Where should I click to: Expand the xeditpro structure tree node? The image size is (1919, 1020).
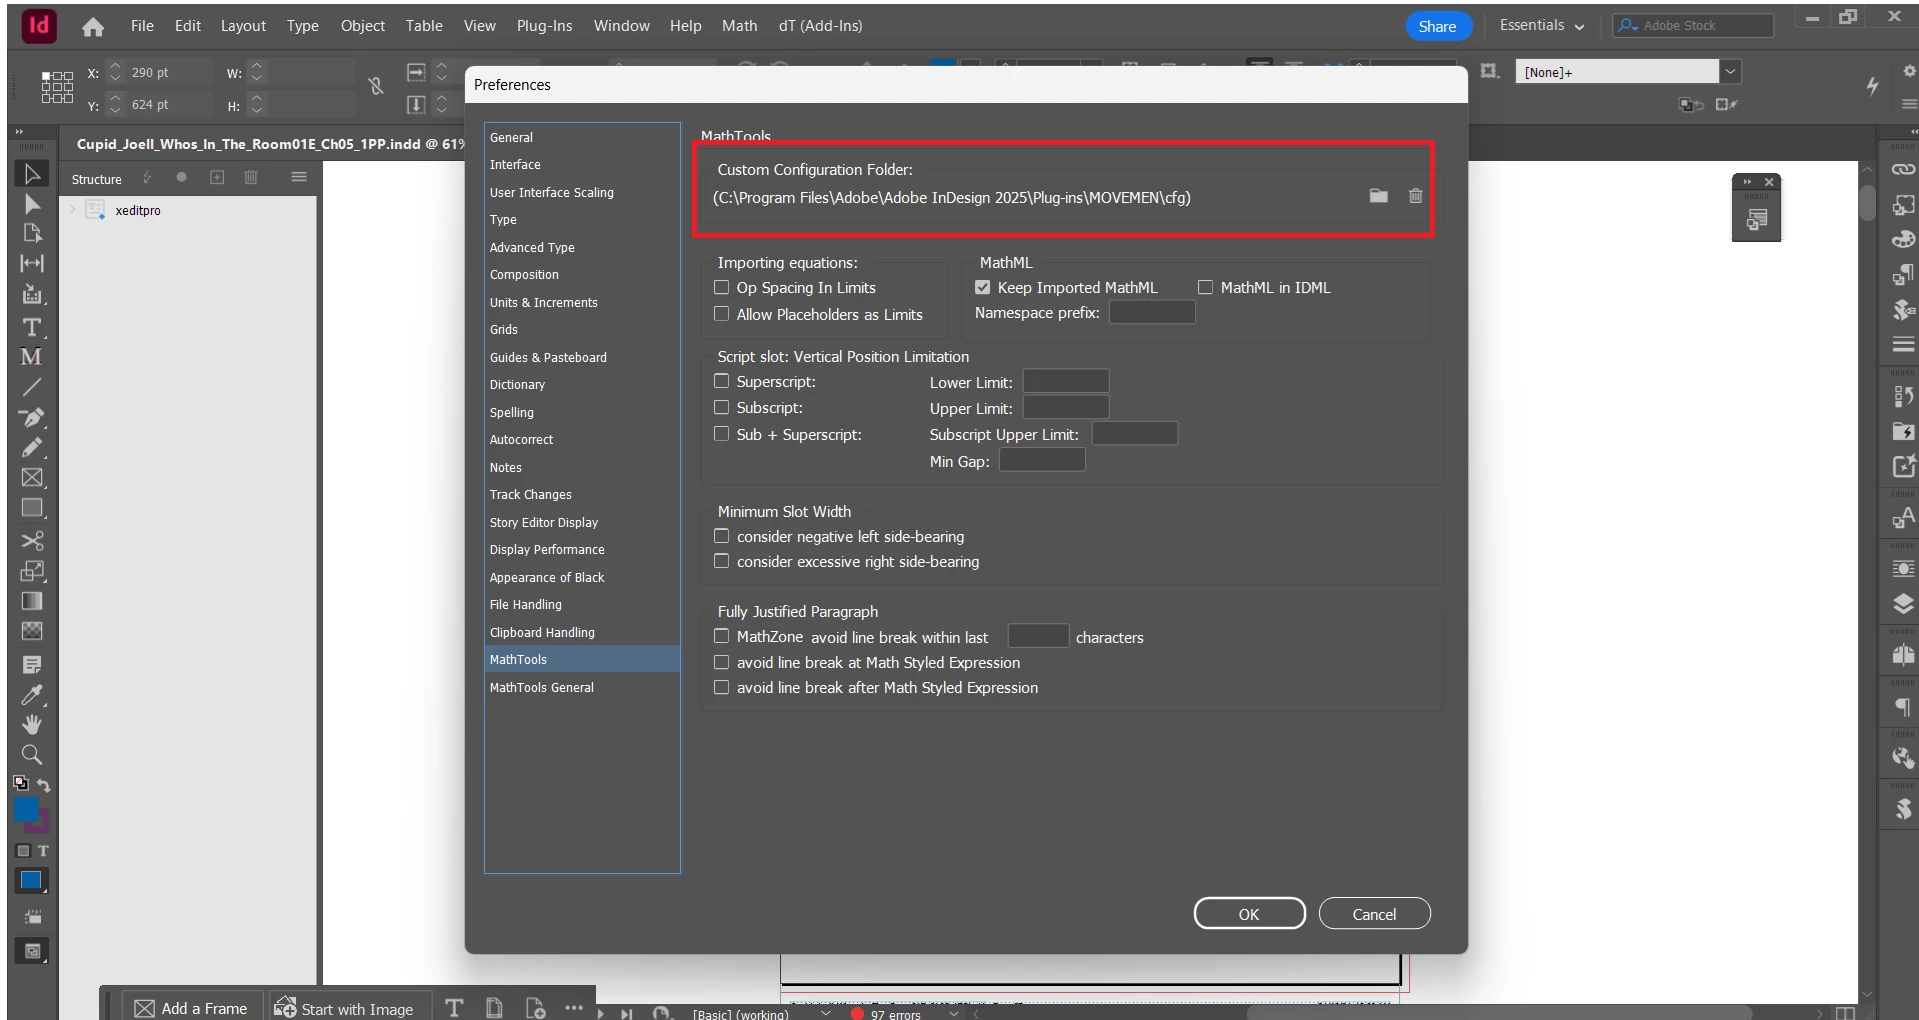(x=73, y=210)
